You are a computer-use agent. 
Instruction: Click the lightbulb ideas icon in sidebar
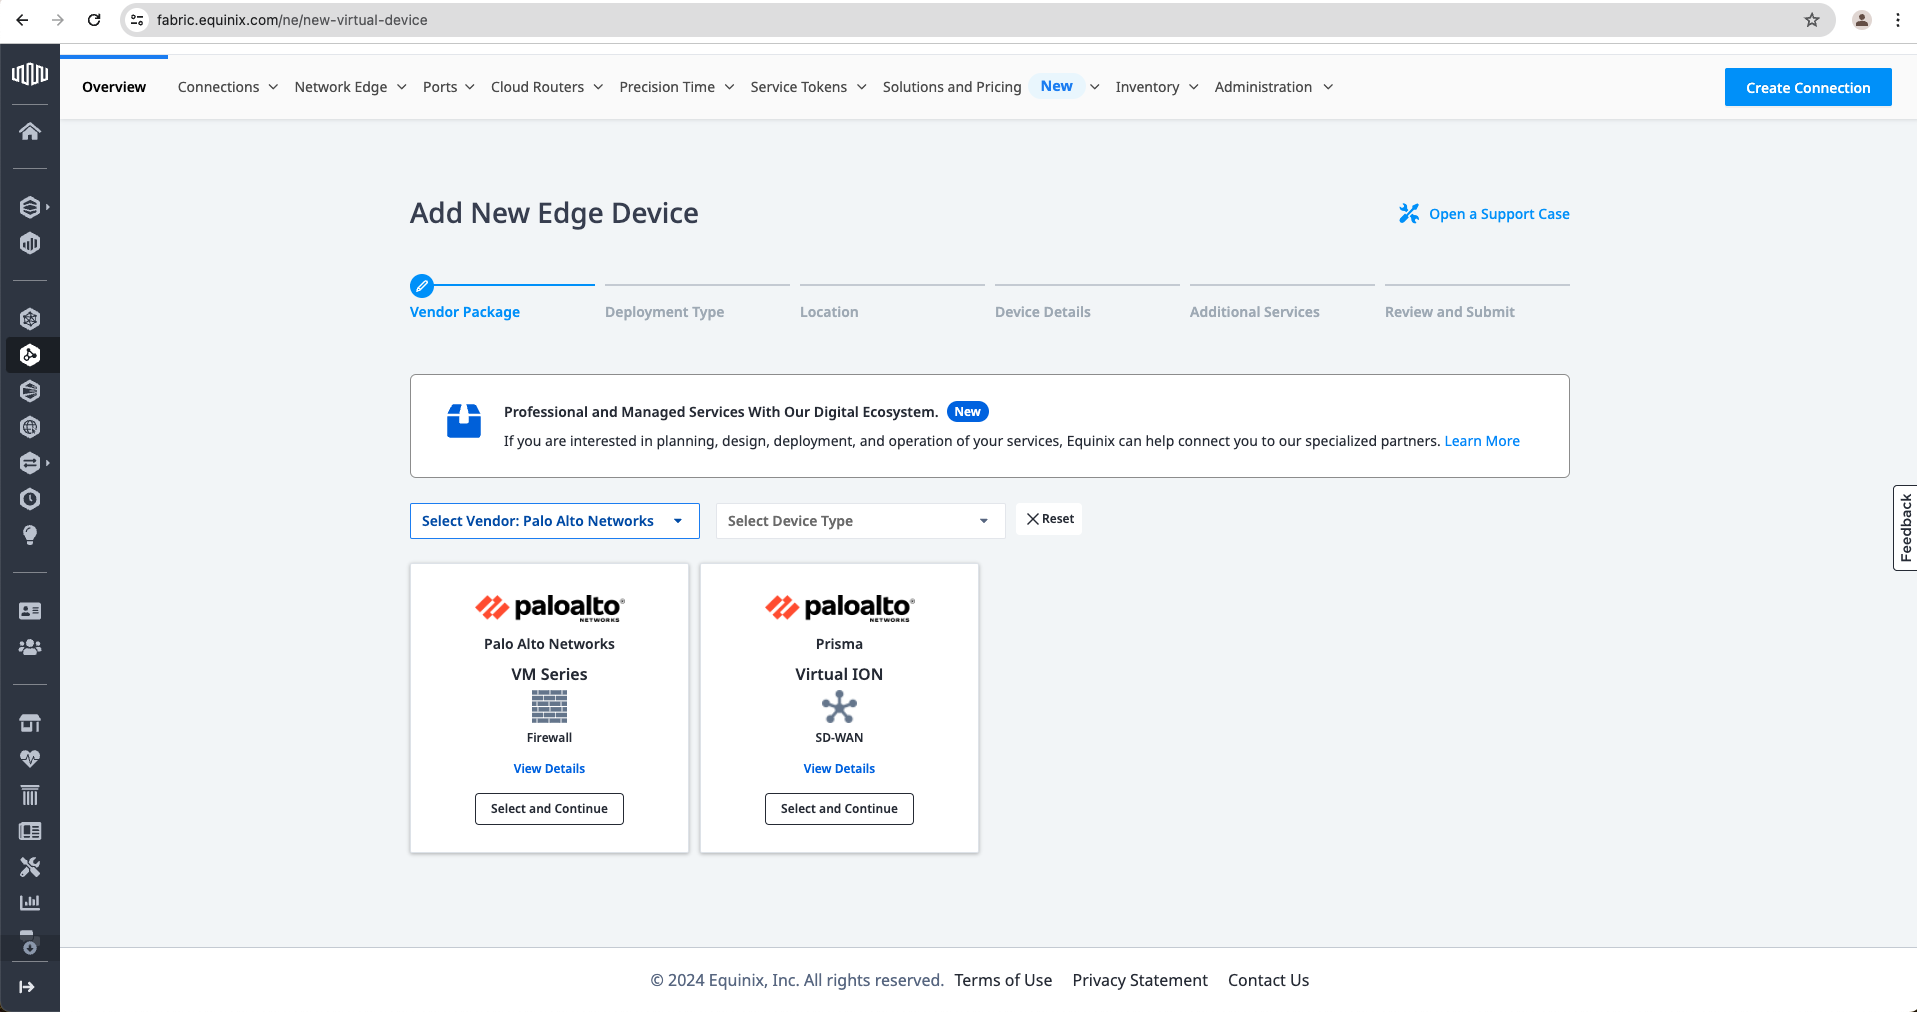pyautogui.click(x=30, y=535)
